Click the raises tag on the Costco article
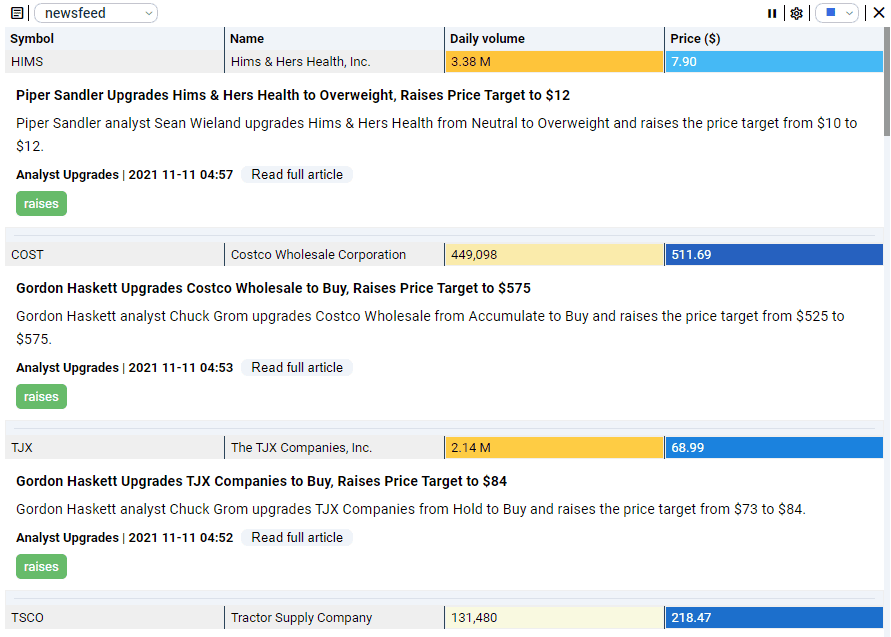The image size is (891, 637). [41, 396]
